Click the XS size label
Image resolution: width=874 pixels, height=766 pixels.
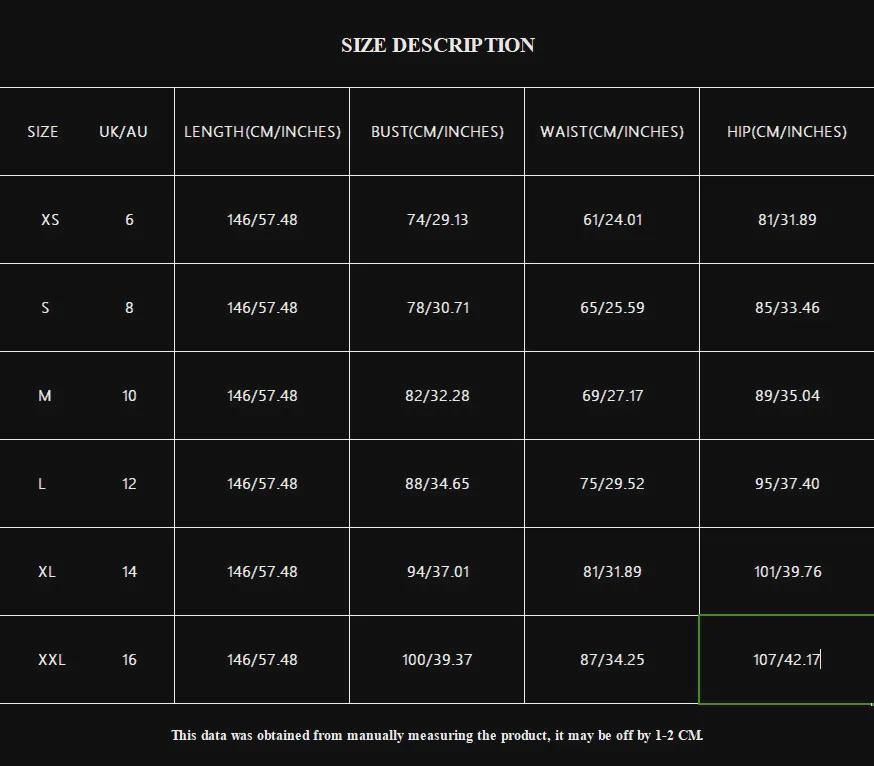(50, 220)
